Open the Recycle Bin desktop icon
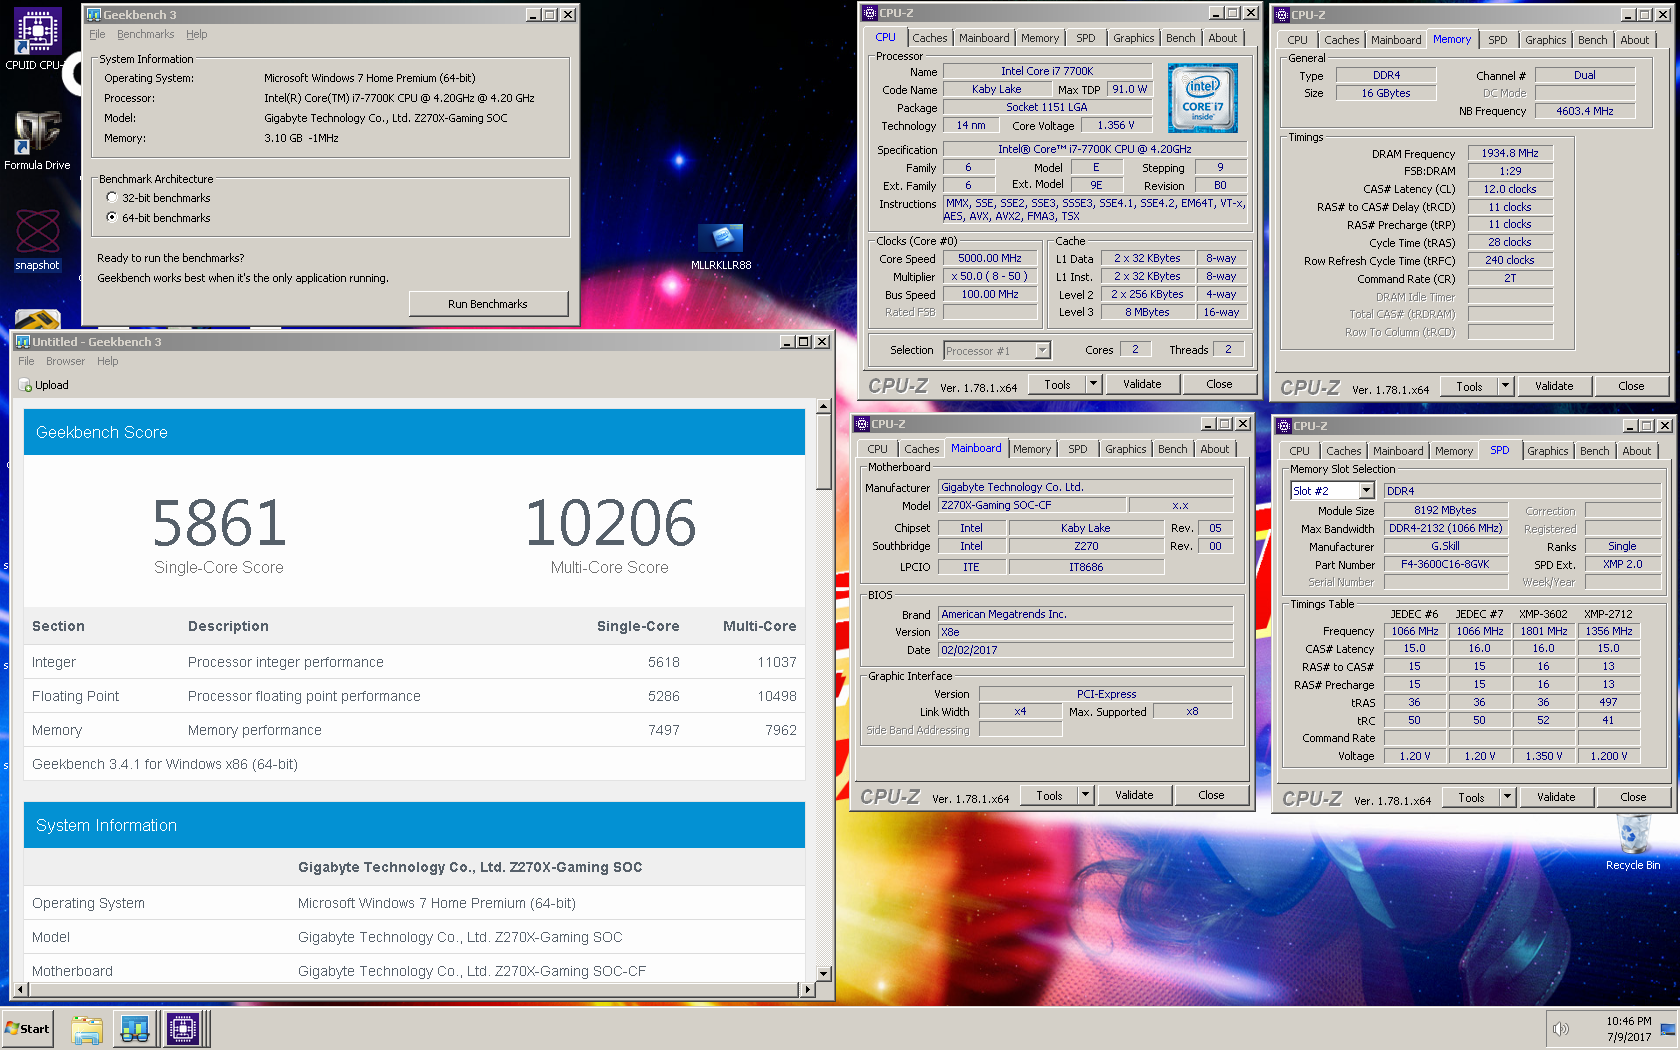The height and width of the screenshot is (1050, 1680). coord(1633,842)
